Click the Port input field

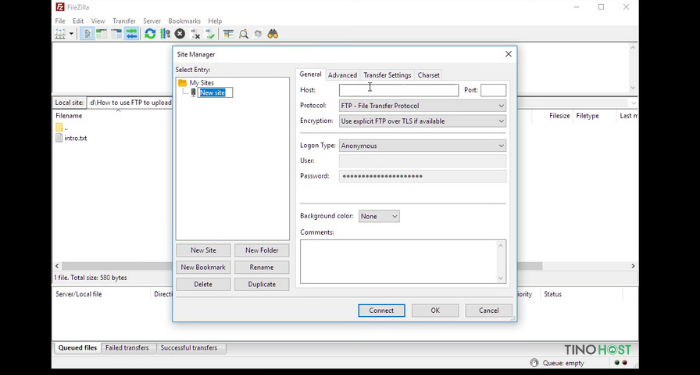pyautogui.click(x=493, y=90)
